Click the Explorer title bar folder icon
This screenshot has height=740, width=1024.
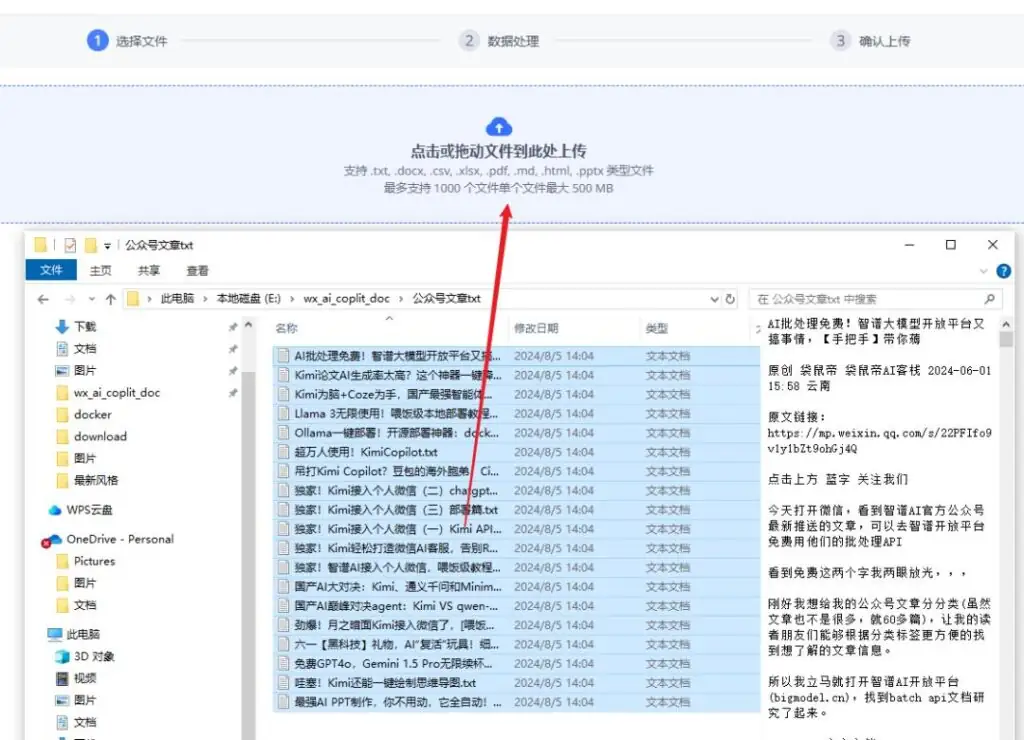point(40,245)
